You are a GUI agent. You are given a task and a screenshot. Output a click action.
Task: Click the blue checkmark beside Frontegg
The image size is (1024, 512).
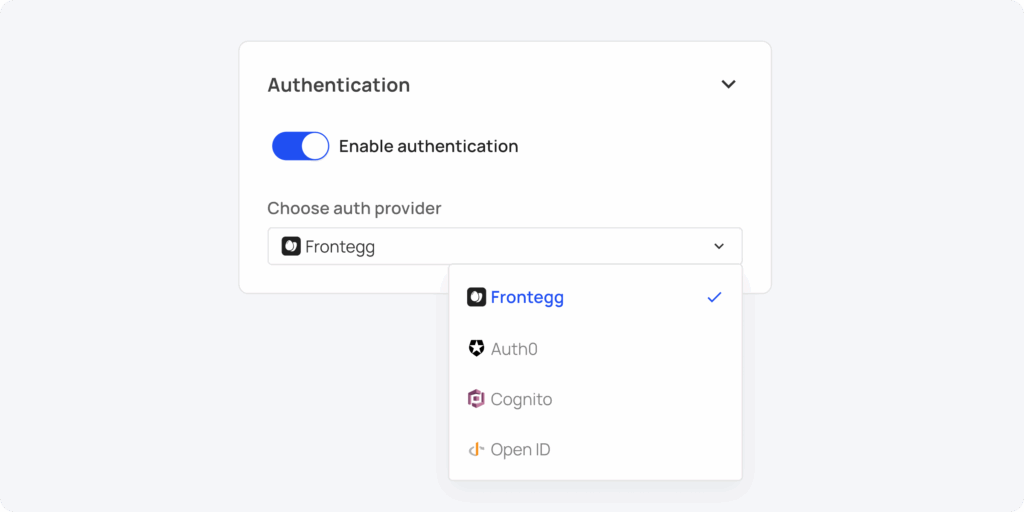(x=714, y=297)
